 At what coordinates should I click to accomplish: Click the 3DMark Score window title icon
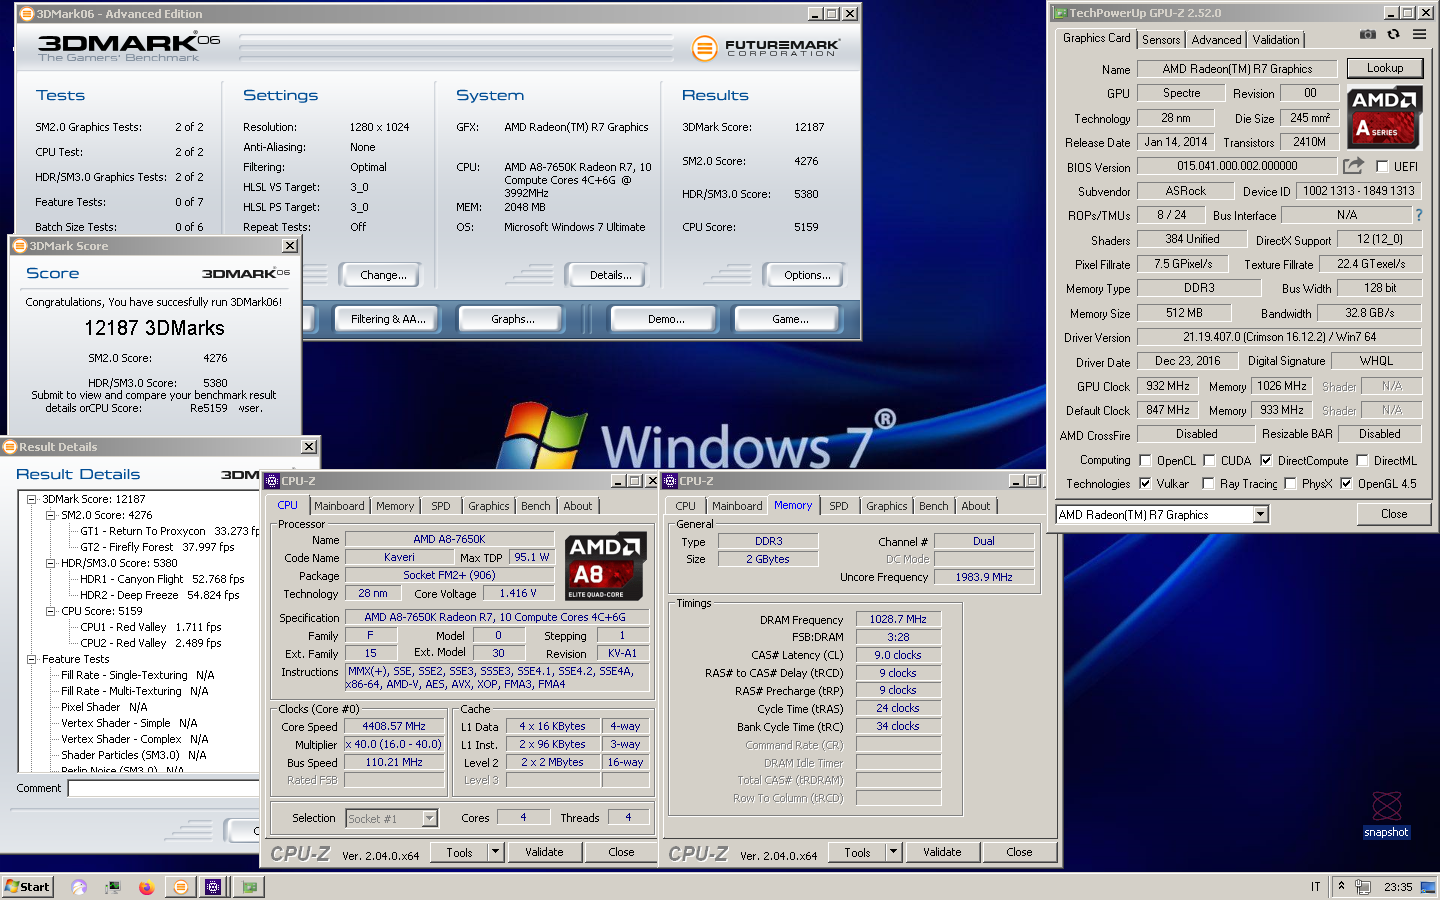click(20, 246)
